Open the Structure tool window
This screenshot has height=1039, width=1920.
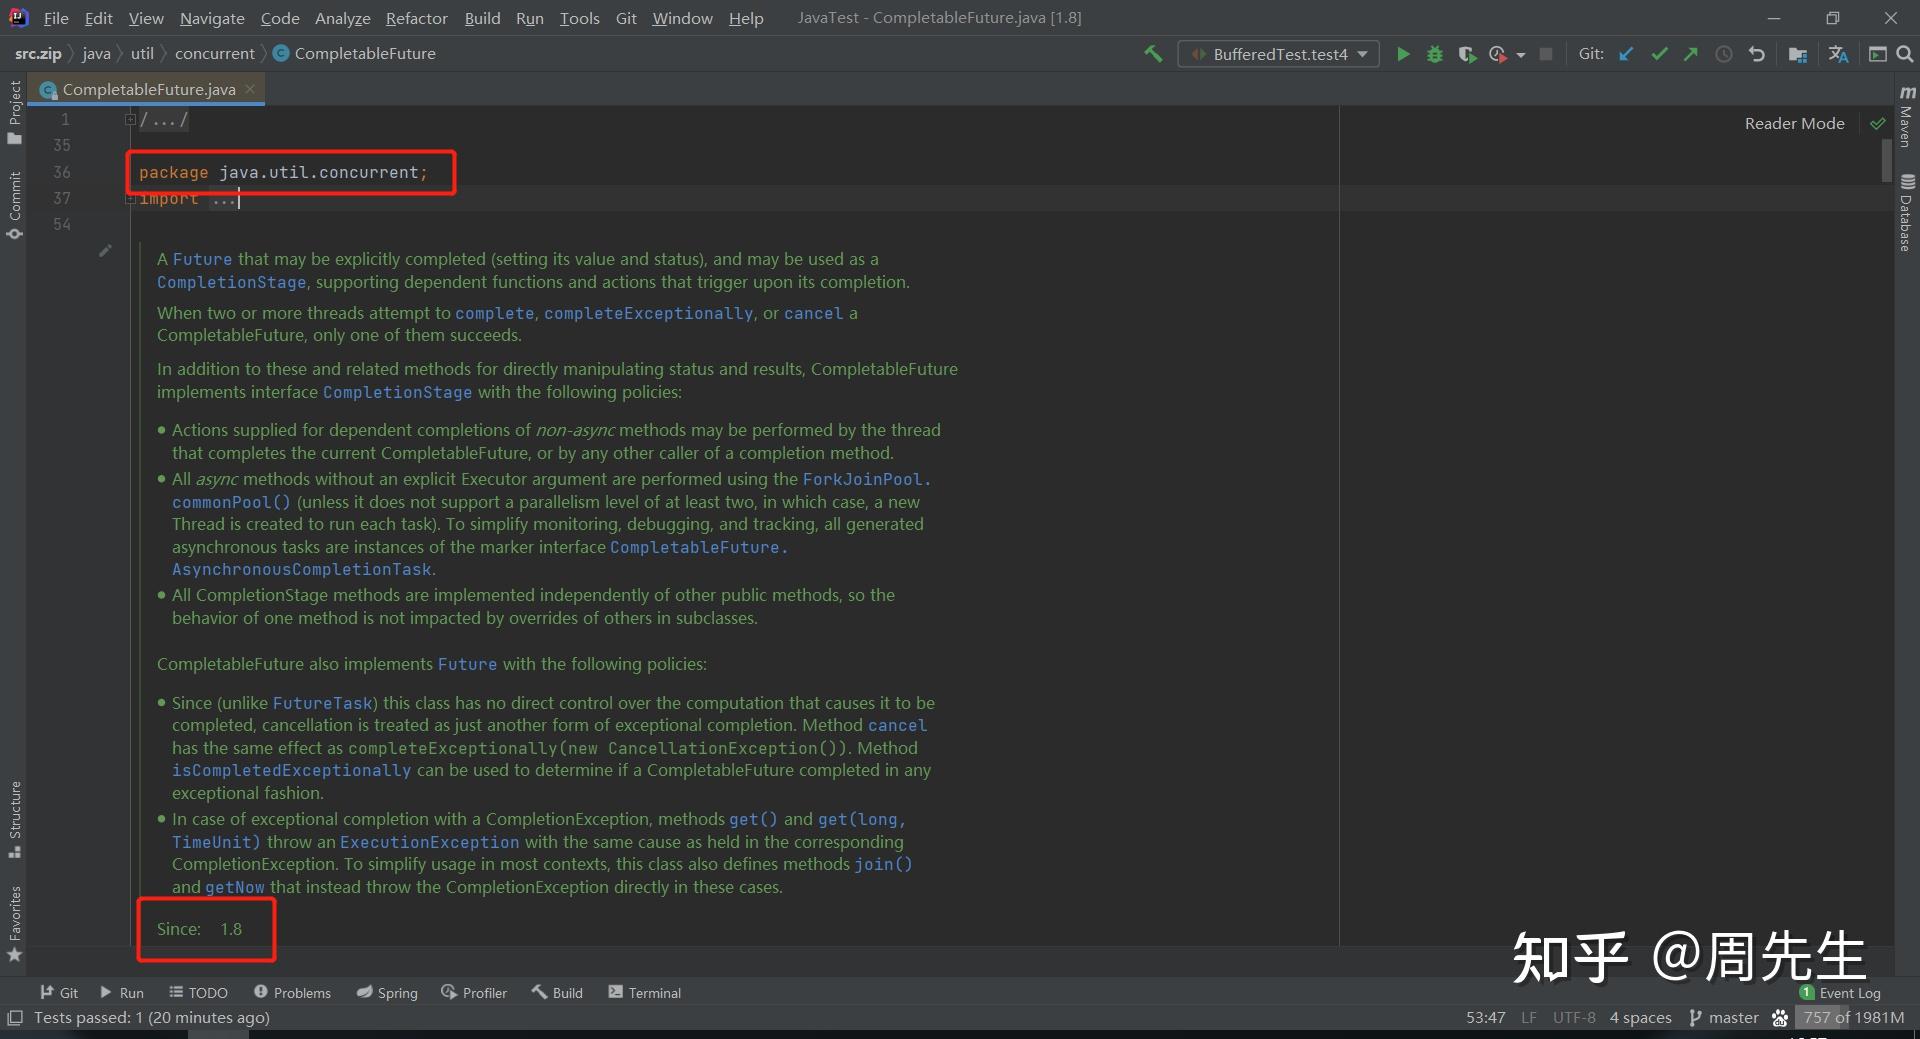(x=14, y=820)
